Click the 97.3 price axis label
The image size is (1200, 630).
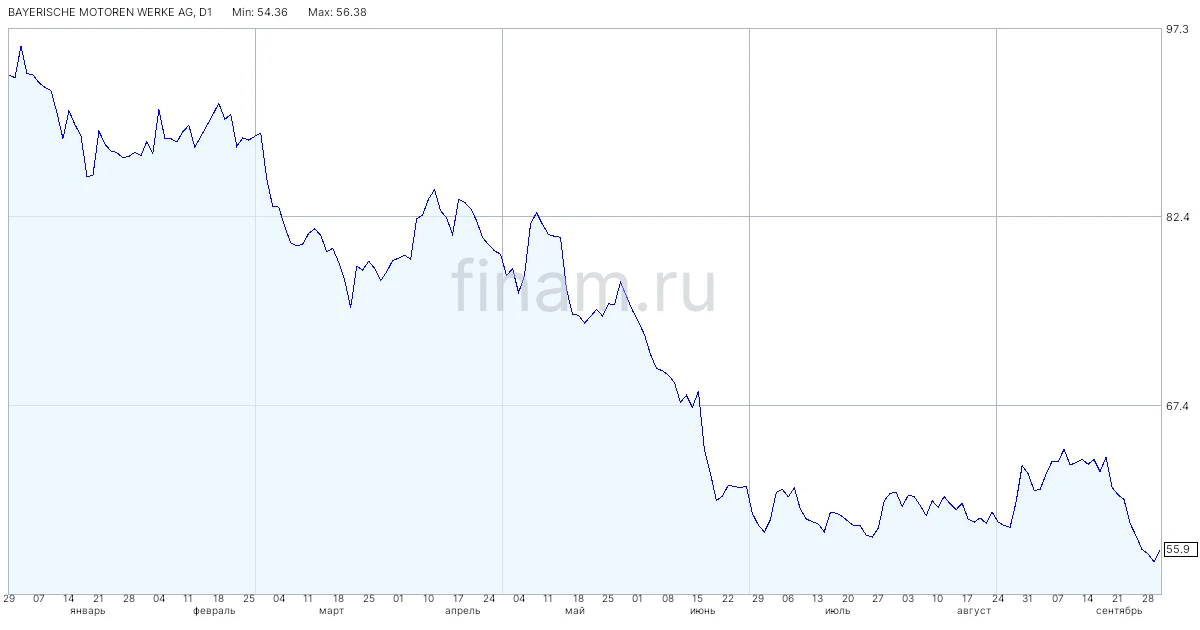[1176, 30]
